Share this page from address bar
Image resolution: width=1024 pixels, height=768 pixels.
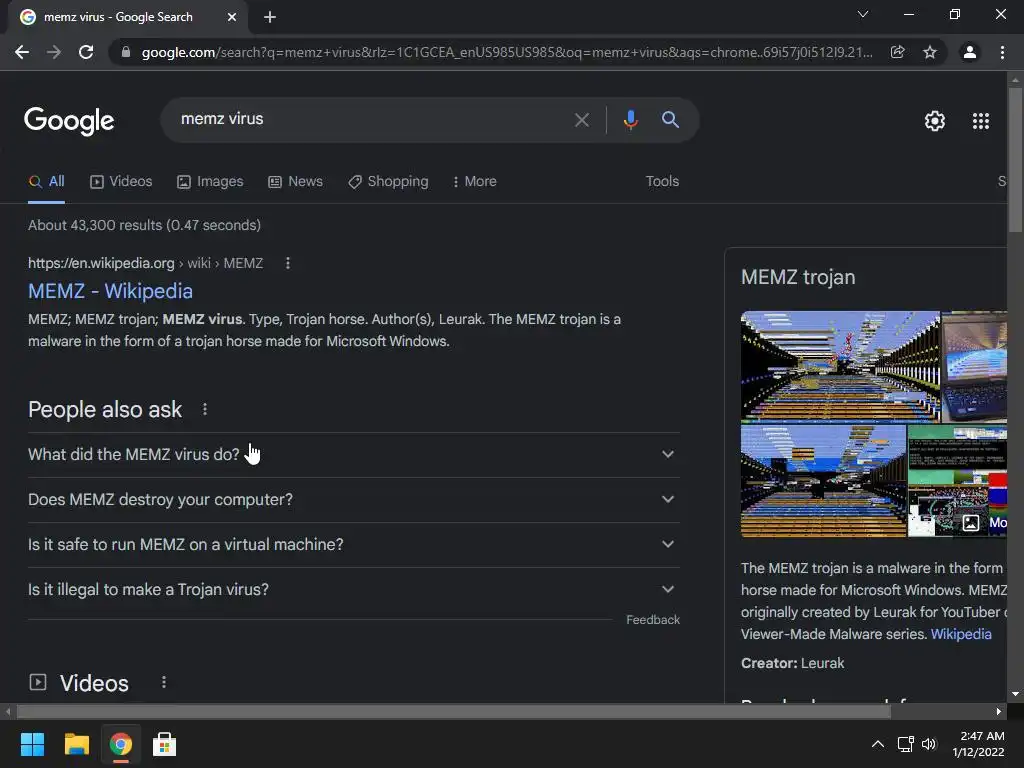[x=897, y=52]
